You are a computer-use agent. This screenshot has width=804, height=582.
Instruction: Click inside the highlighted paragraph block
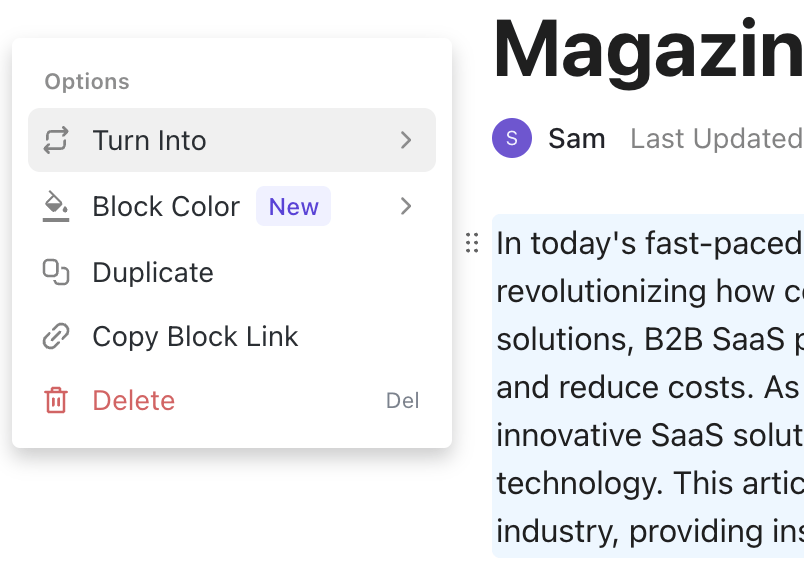click(650, 385)
